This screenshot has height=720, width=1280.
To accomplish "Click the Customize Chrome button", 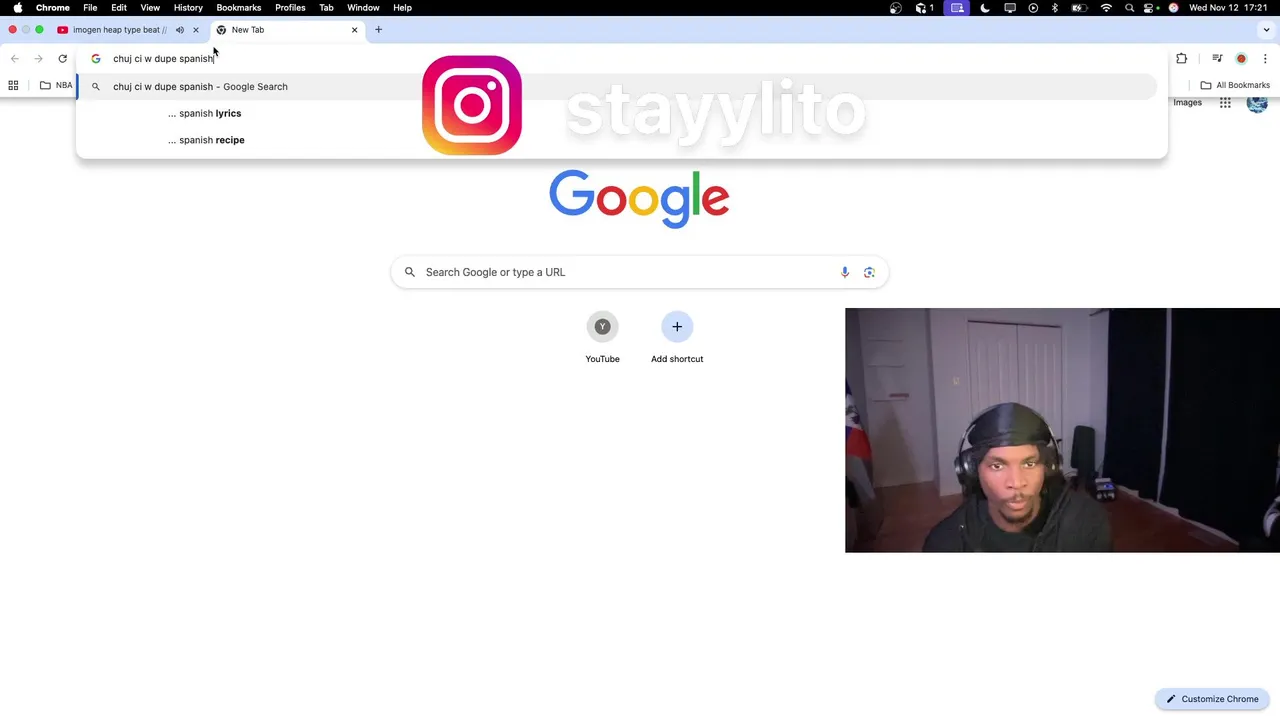I will click(1212, 699).
